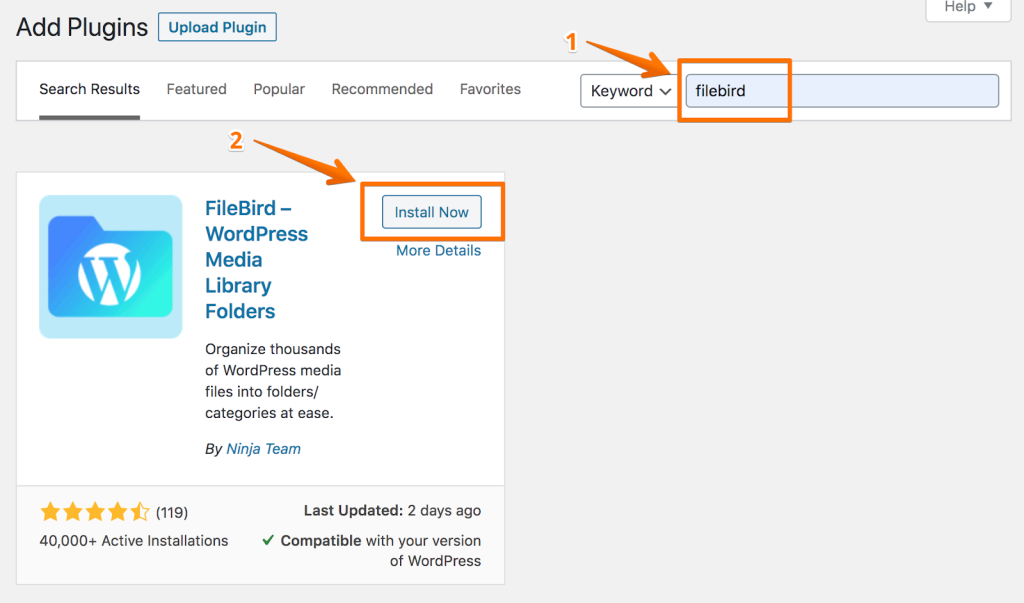Click the FileBird folder plugin icon
The width and height of the screenshot is (1024, 603).
coord(110,267)
